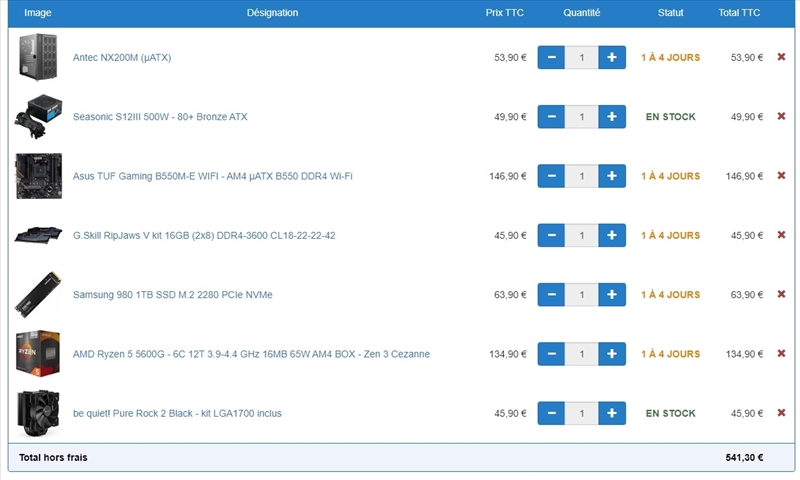
Task: Decrease Seasonic S12III quantity with minus
Action: (x=551, y=117)
